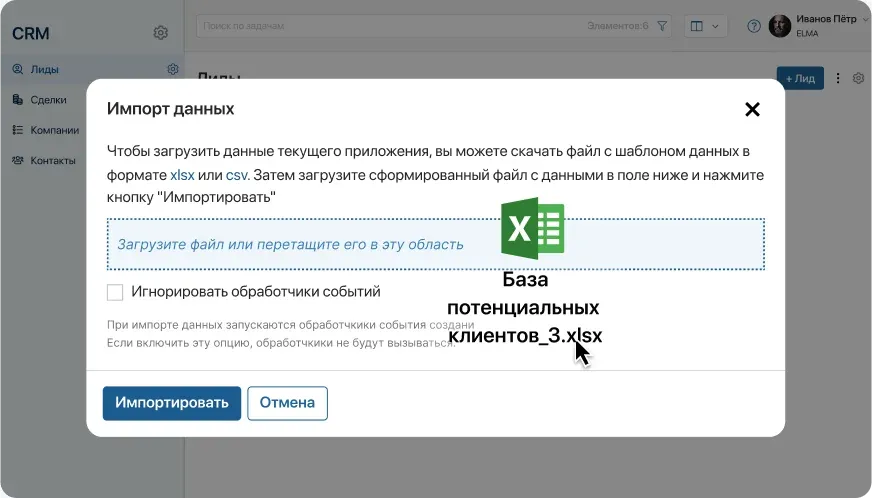Click the user avatar picture
This screenshot has width=872, height=498.
click(780, 26)
